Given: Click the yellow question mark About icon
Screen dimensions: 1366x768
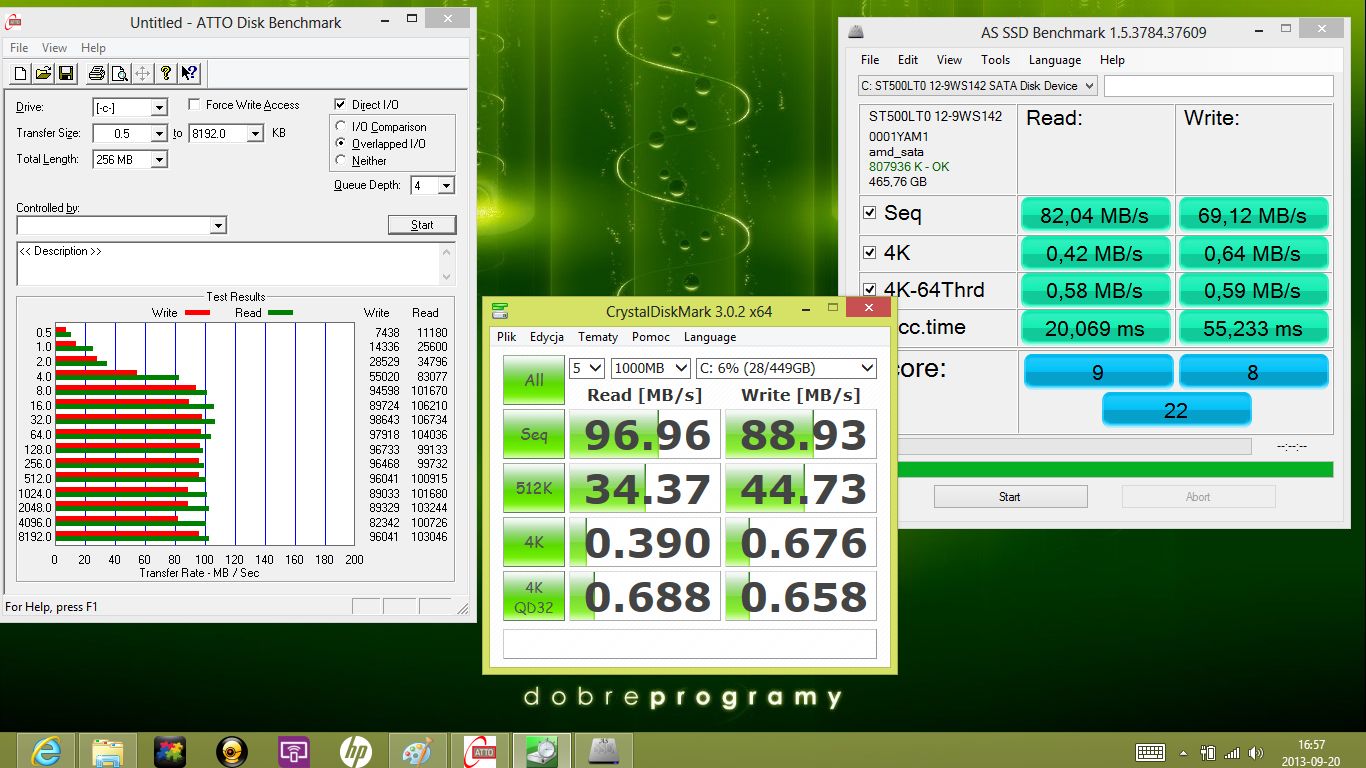Looking at the screenshot, I should coord(166,73).
